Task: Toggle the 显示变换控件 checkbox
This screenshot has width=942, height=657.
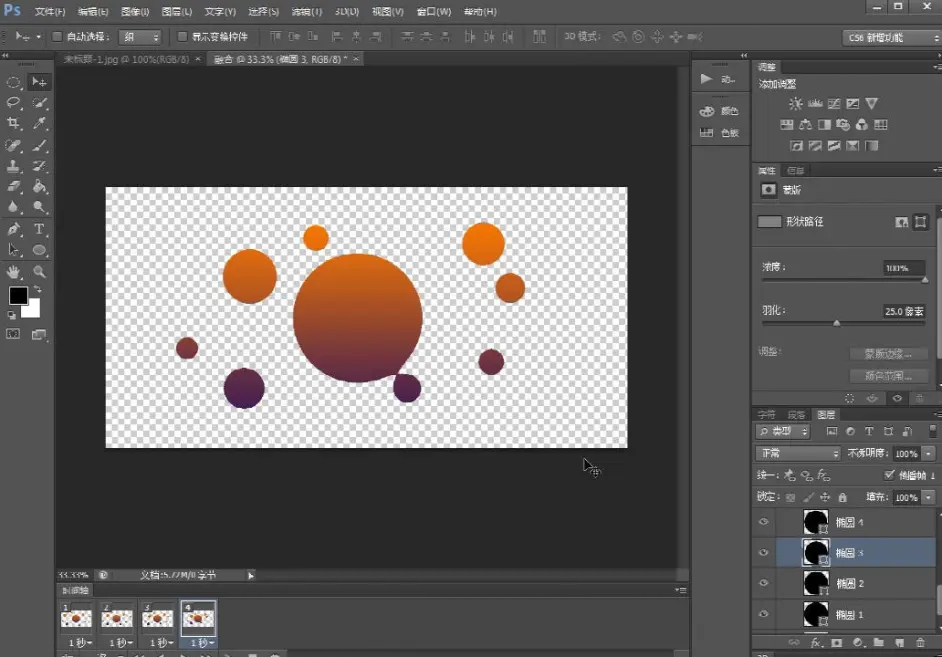Action: 182,37
